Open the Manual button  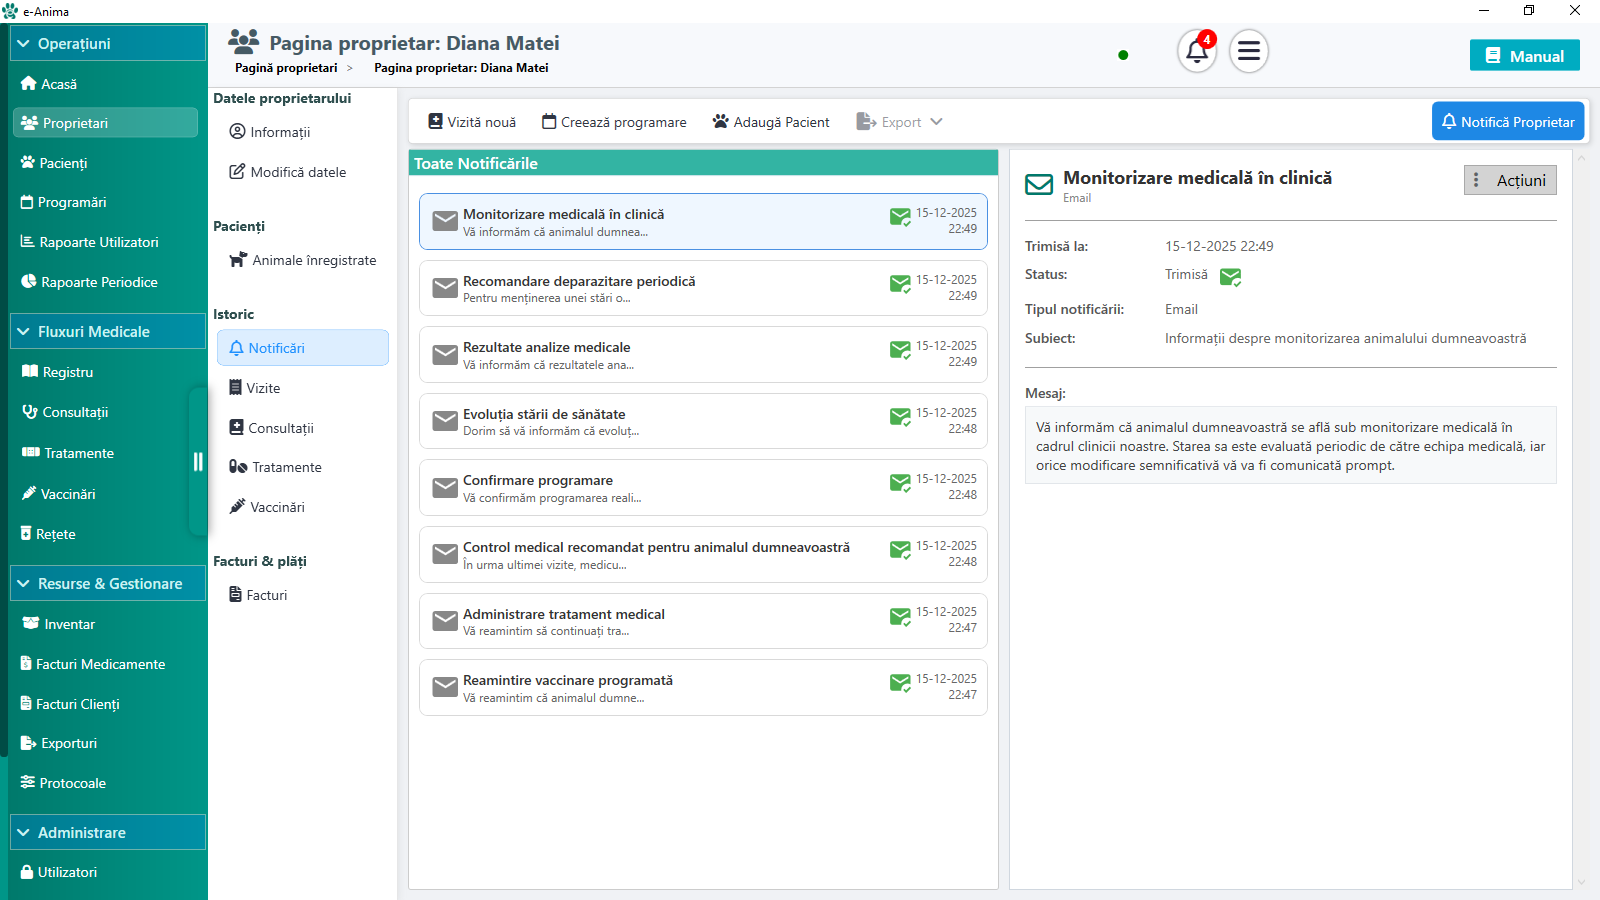tap(1524, 56)
